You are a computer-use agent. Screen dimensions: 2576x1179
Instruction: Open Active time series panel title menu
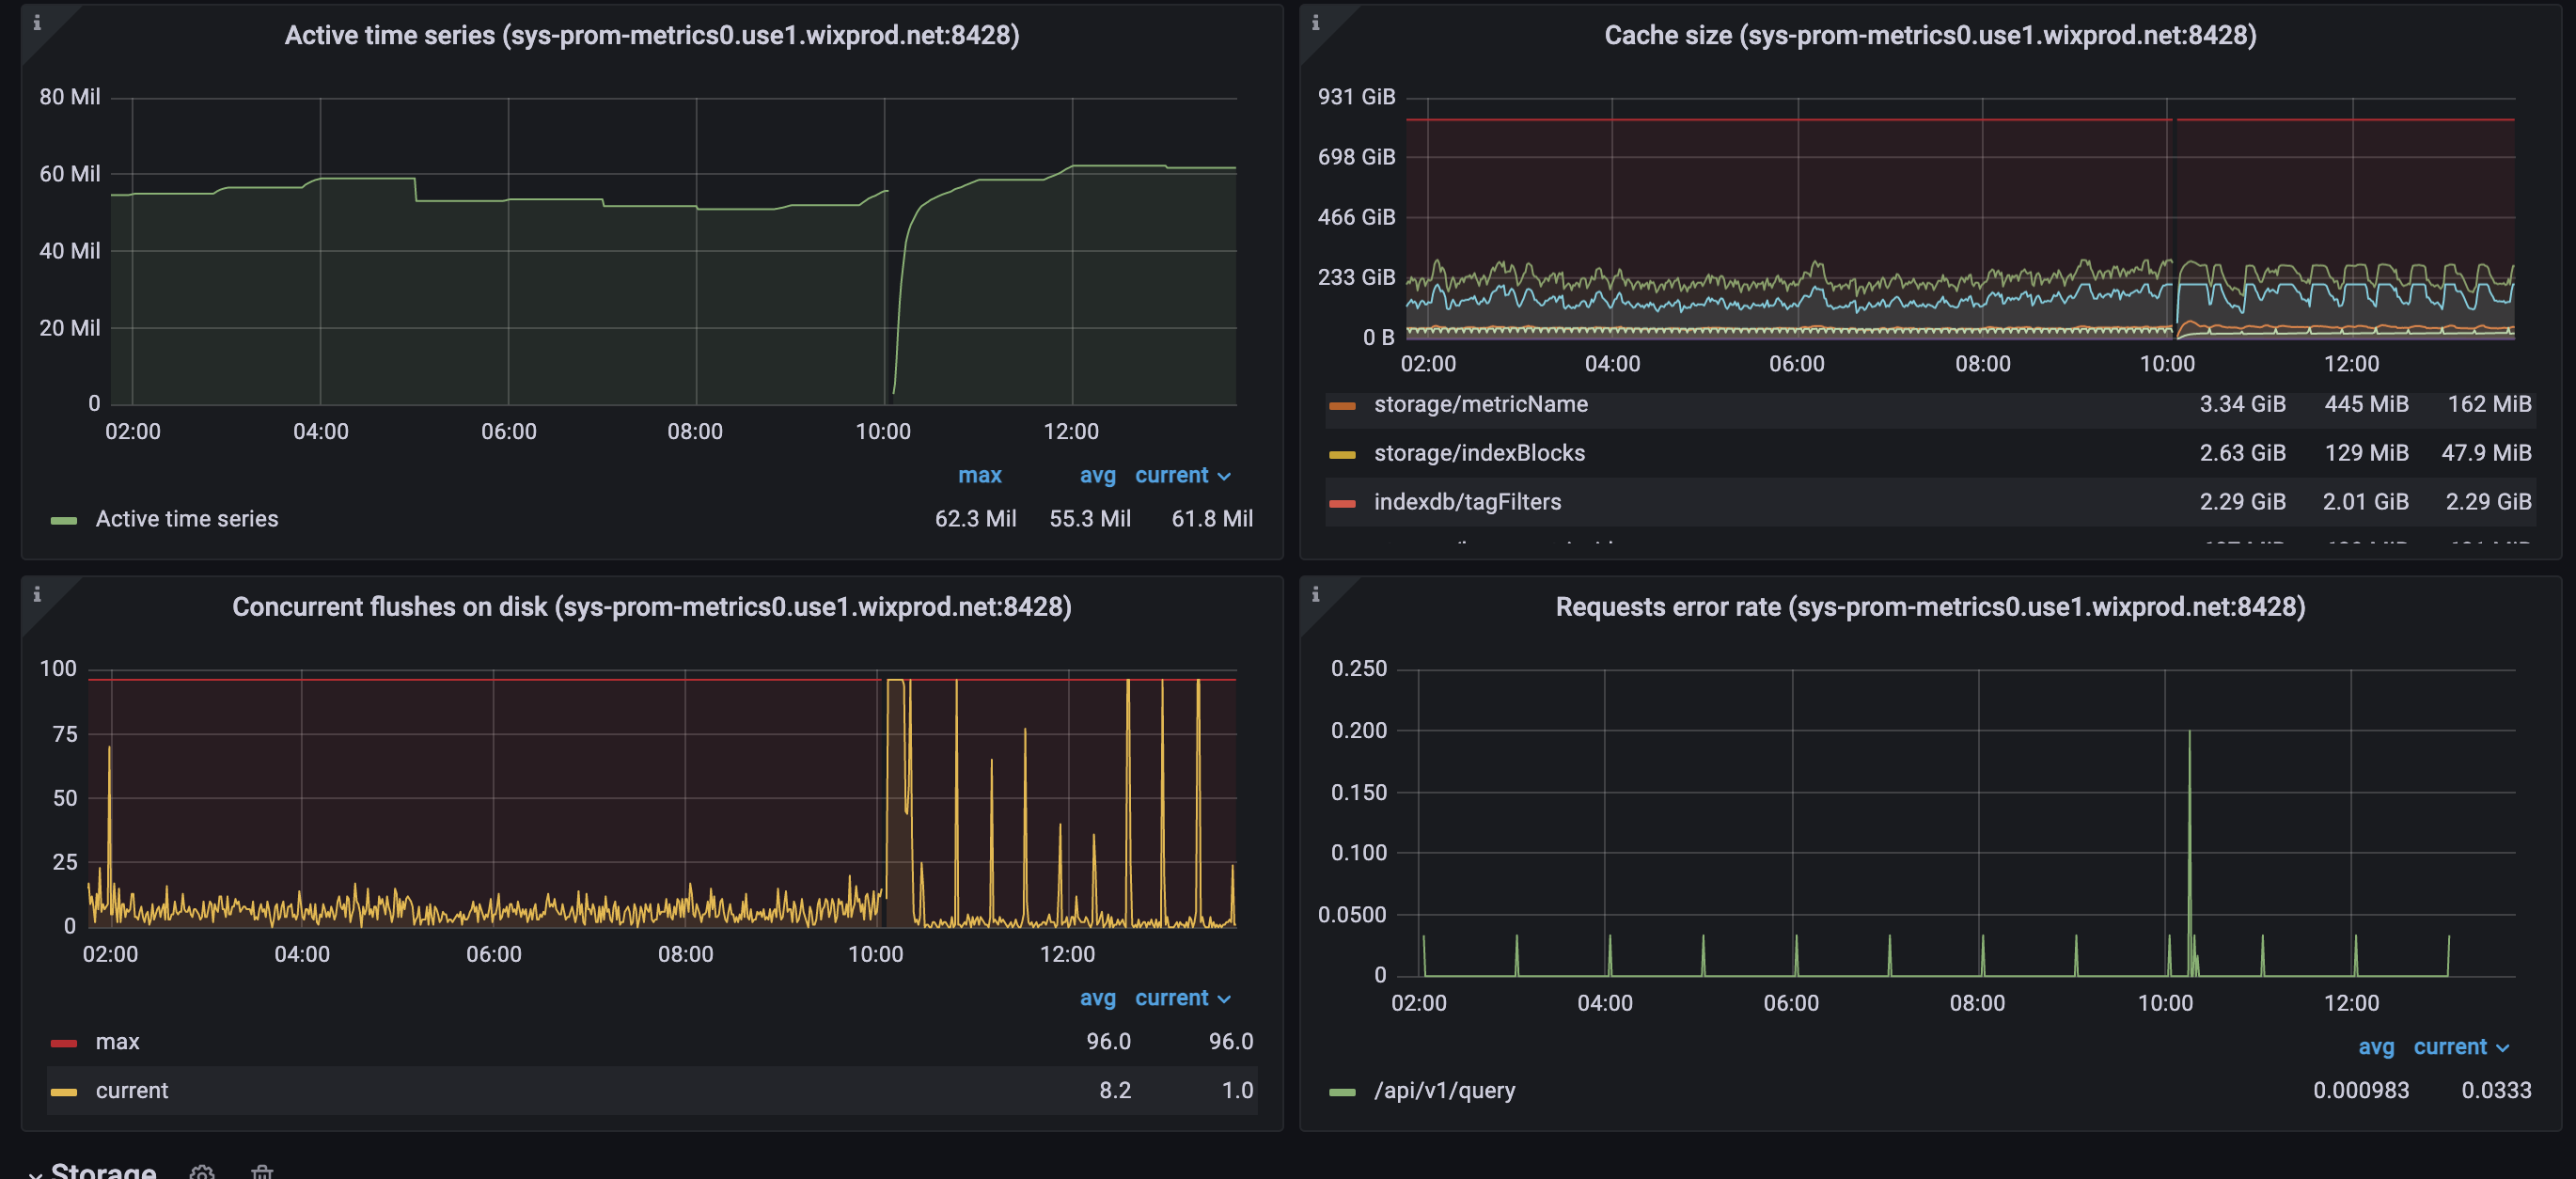click(652, 35)
